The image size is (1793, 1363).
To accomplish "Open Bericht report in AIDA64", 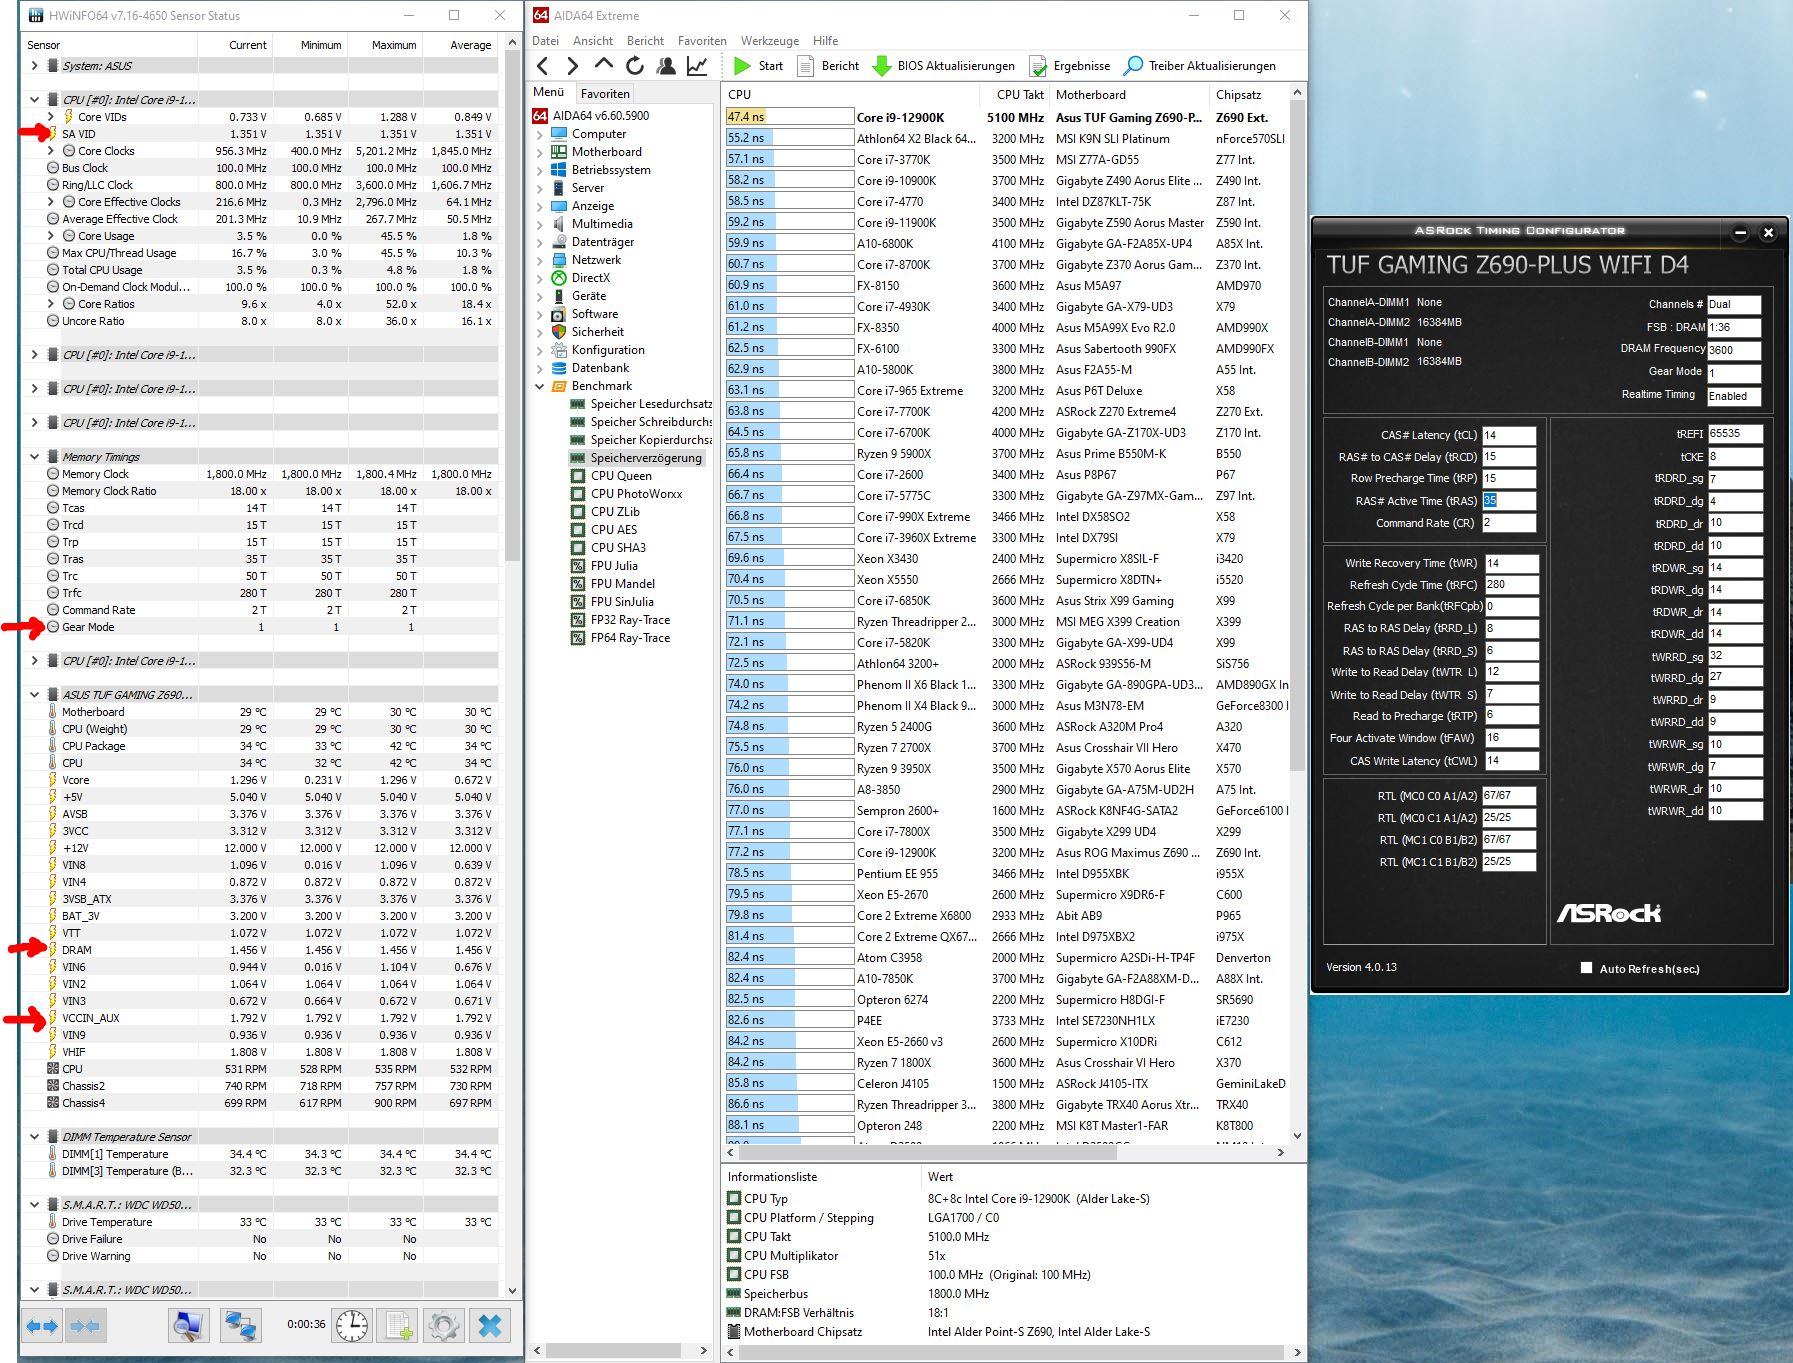I will point(828,66).
